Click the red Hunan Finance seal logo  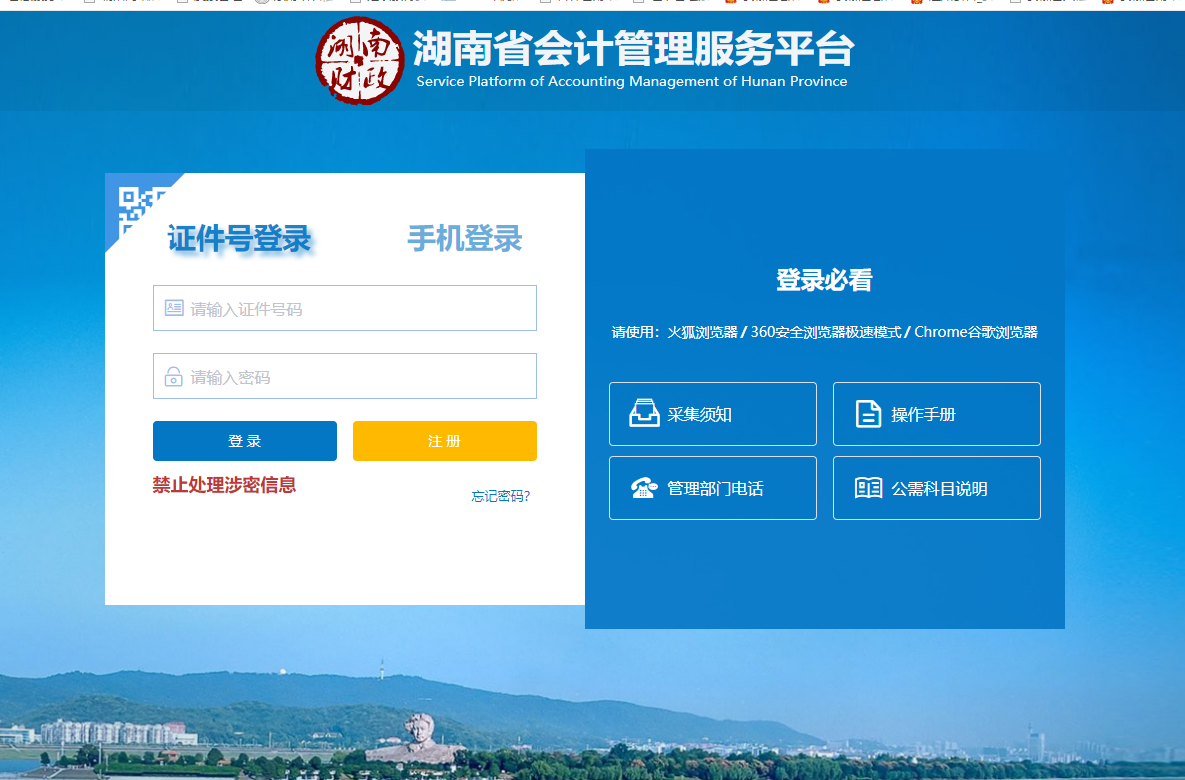[361, 61]
